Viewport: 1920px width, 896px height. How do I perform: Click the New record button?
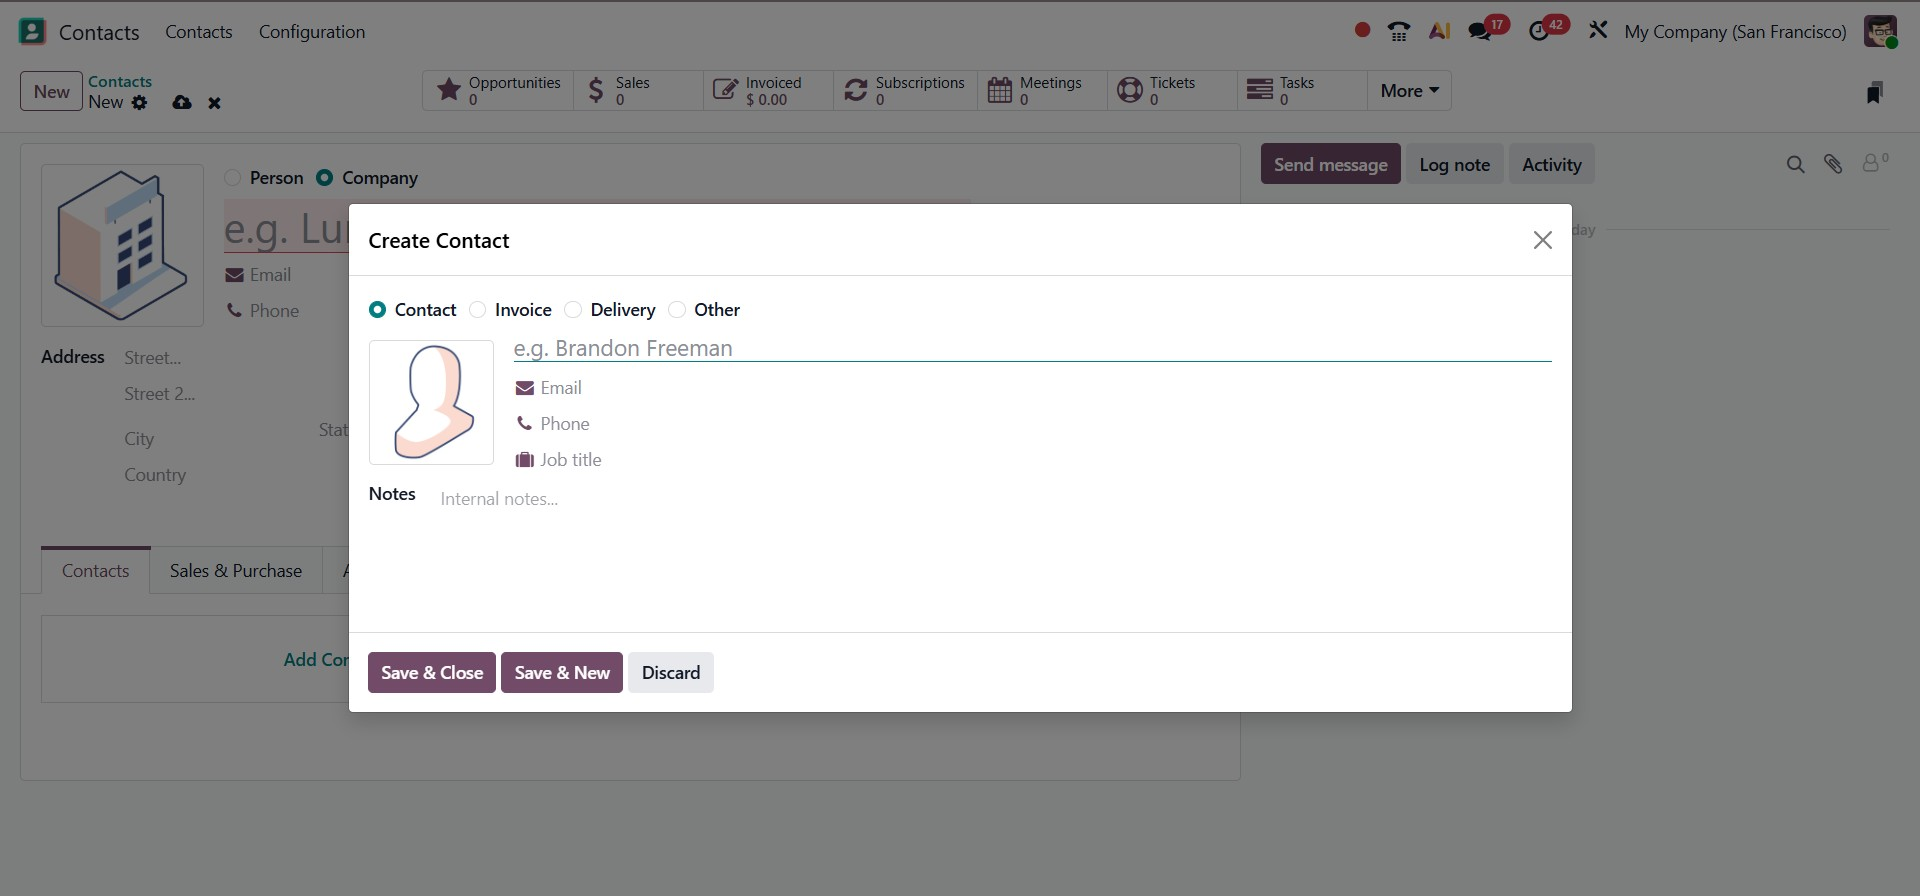(51, 92)
